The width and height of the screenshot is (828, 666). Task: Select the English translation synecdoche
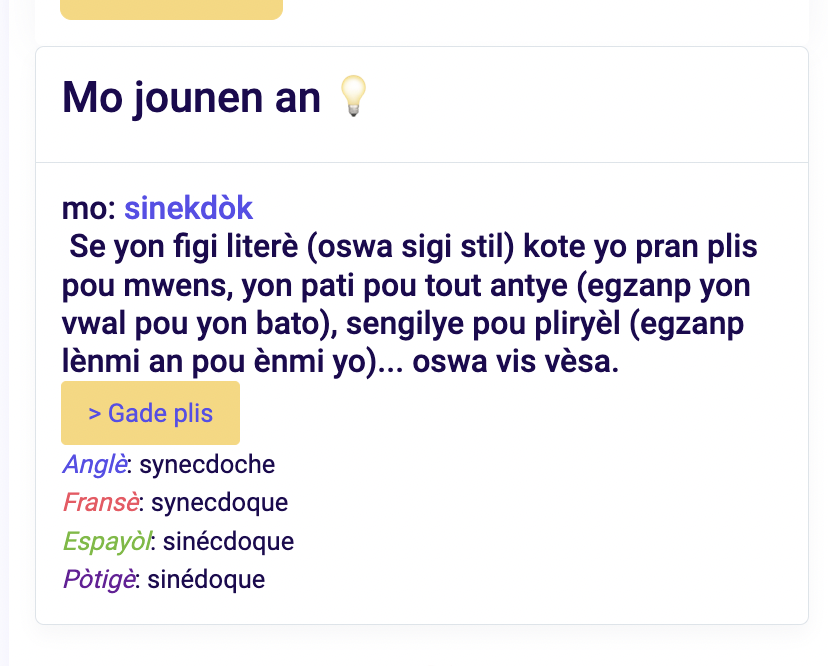click(207, 465)
